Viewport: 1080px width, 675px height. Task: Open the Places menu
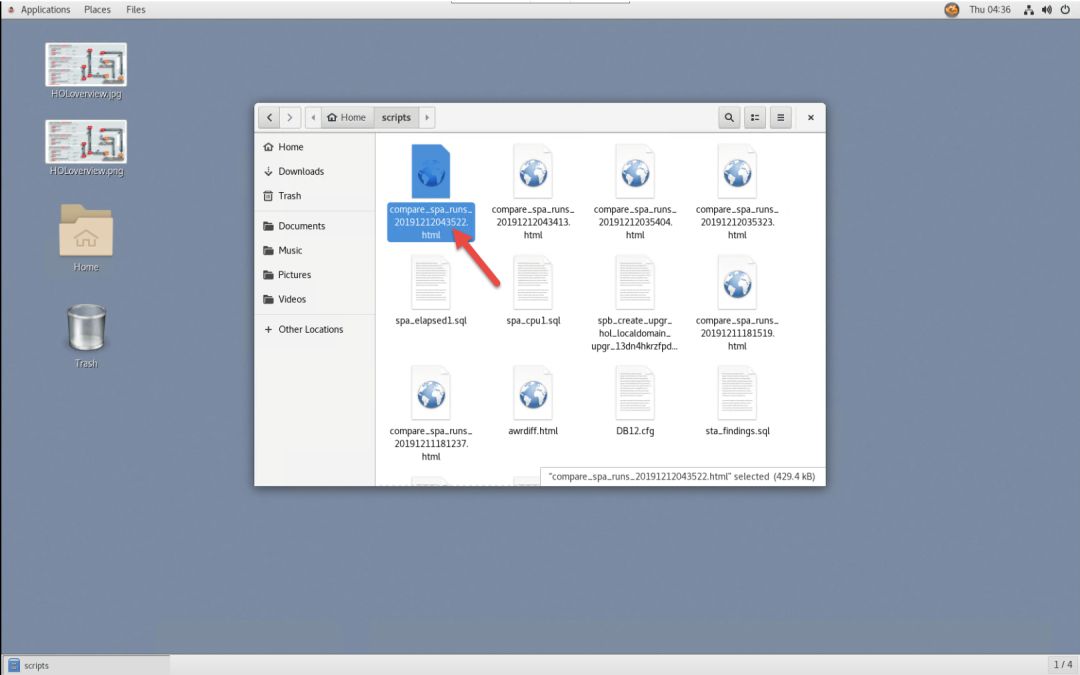(x=97, y=10)
